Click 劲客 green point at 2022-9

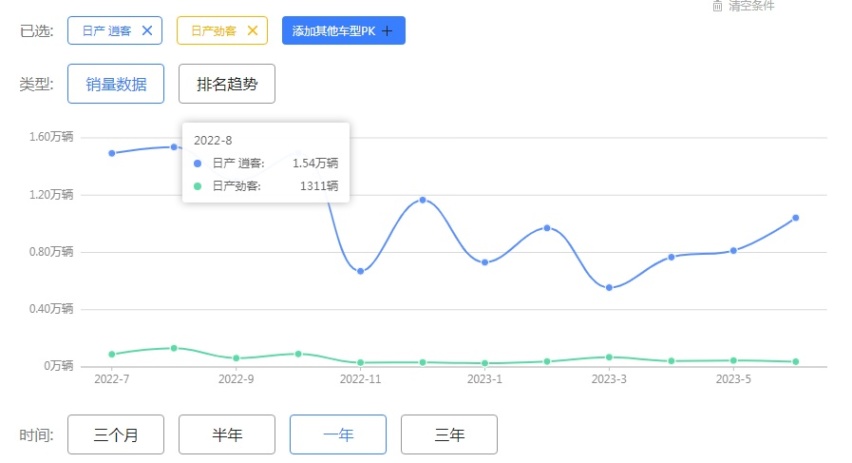click(236, 358)
